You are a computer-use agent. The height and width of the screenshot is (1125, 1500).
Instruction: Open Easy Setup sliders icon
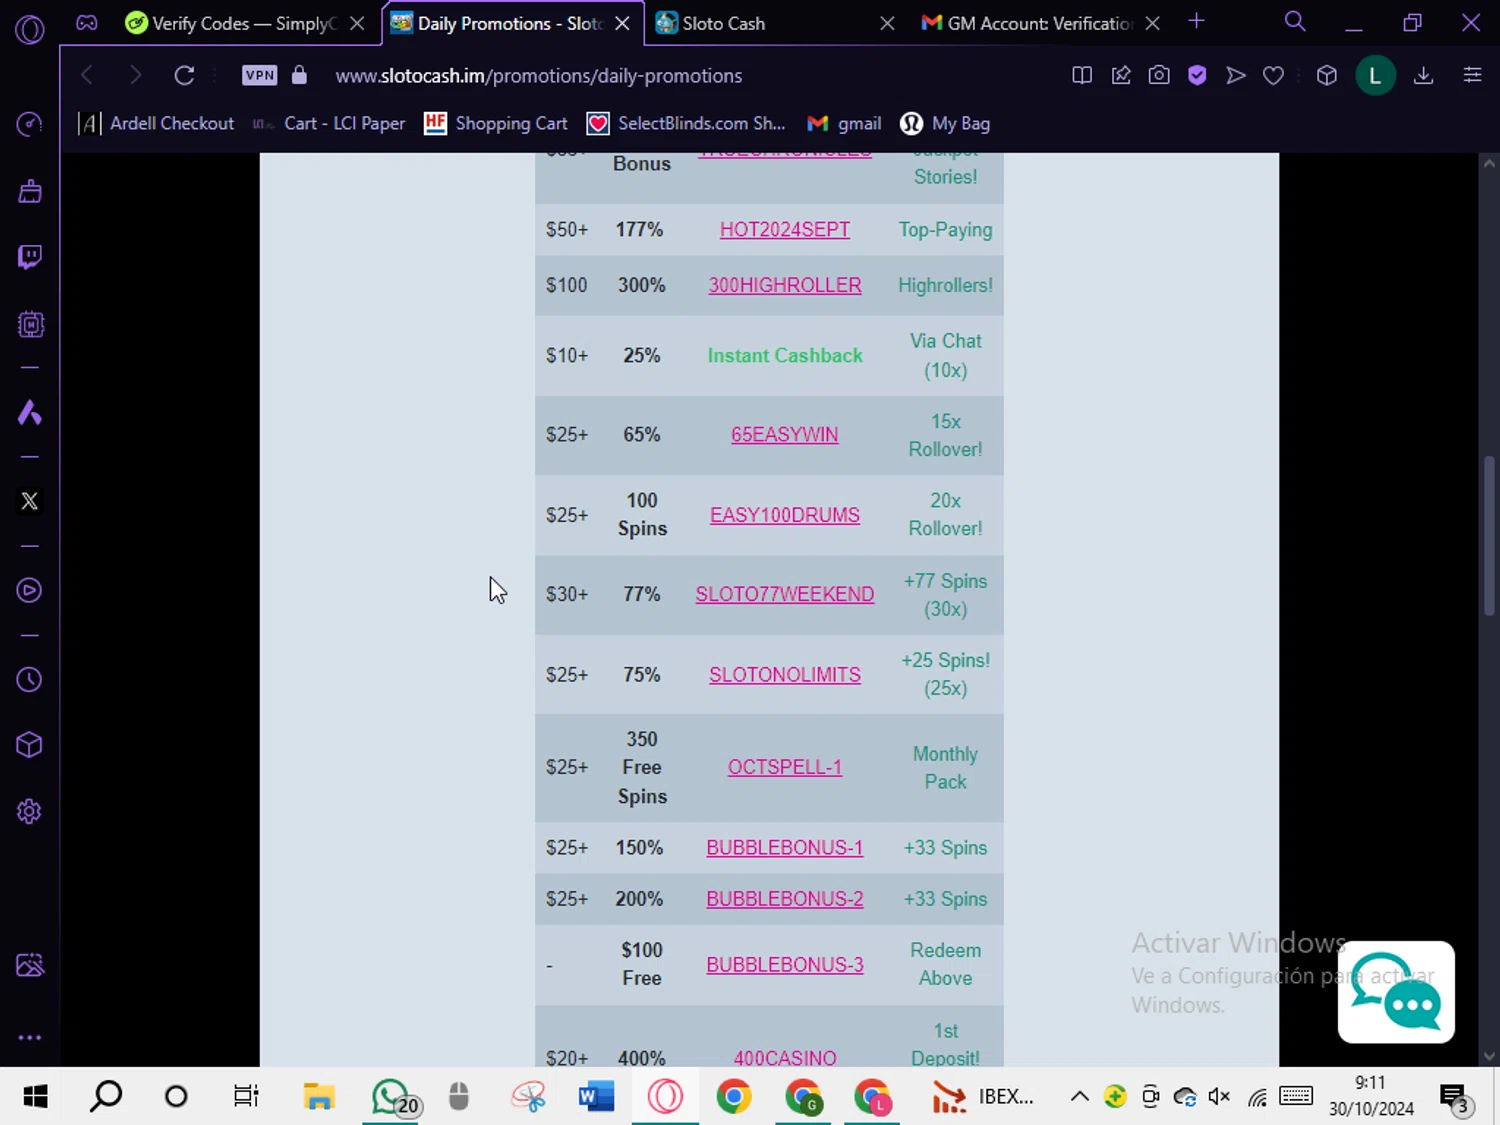(1472, 75)
